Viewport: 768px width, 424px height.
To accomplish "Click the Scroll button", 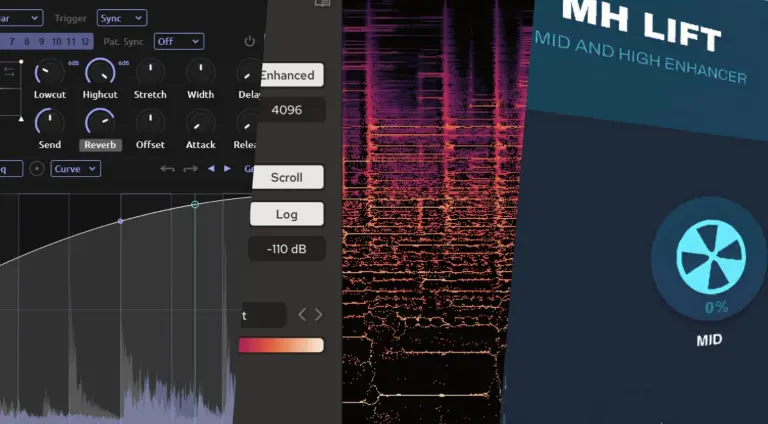I will click(287, 177).
